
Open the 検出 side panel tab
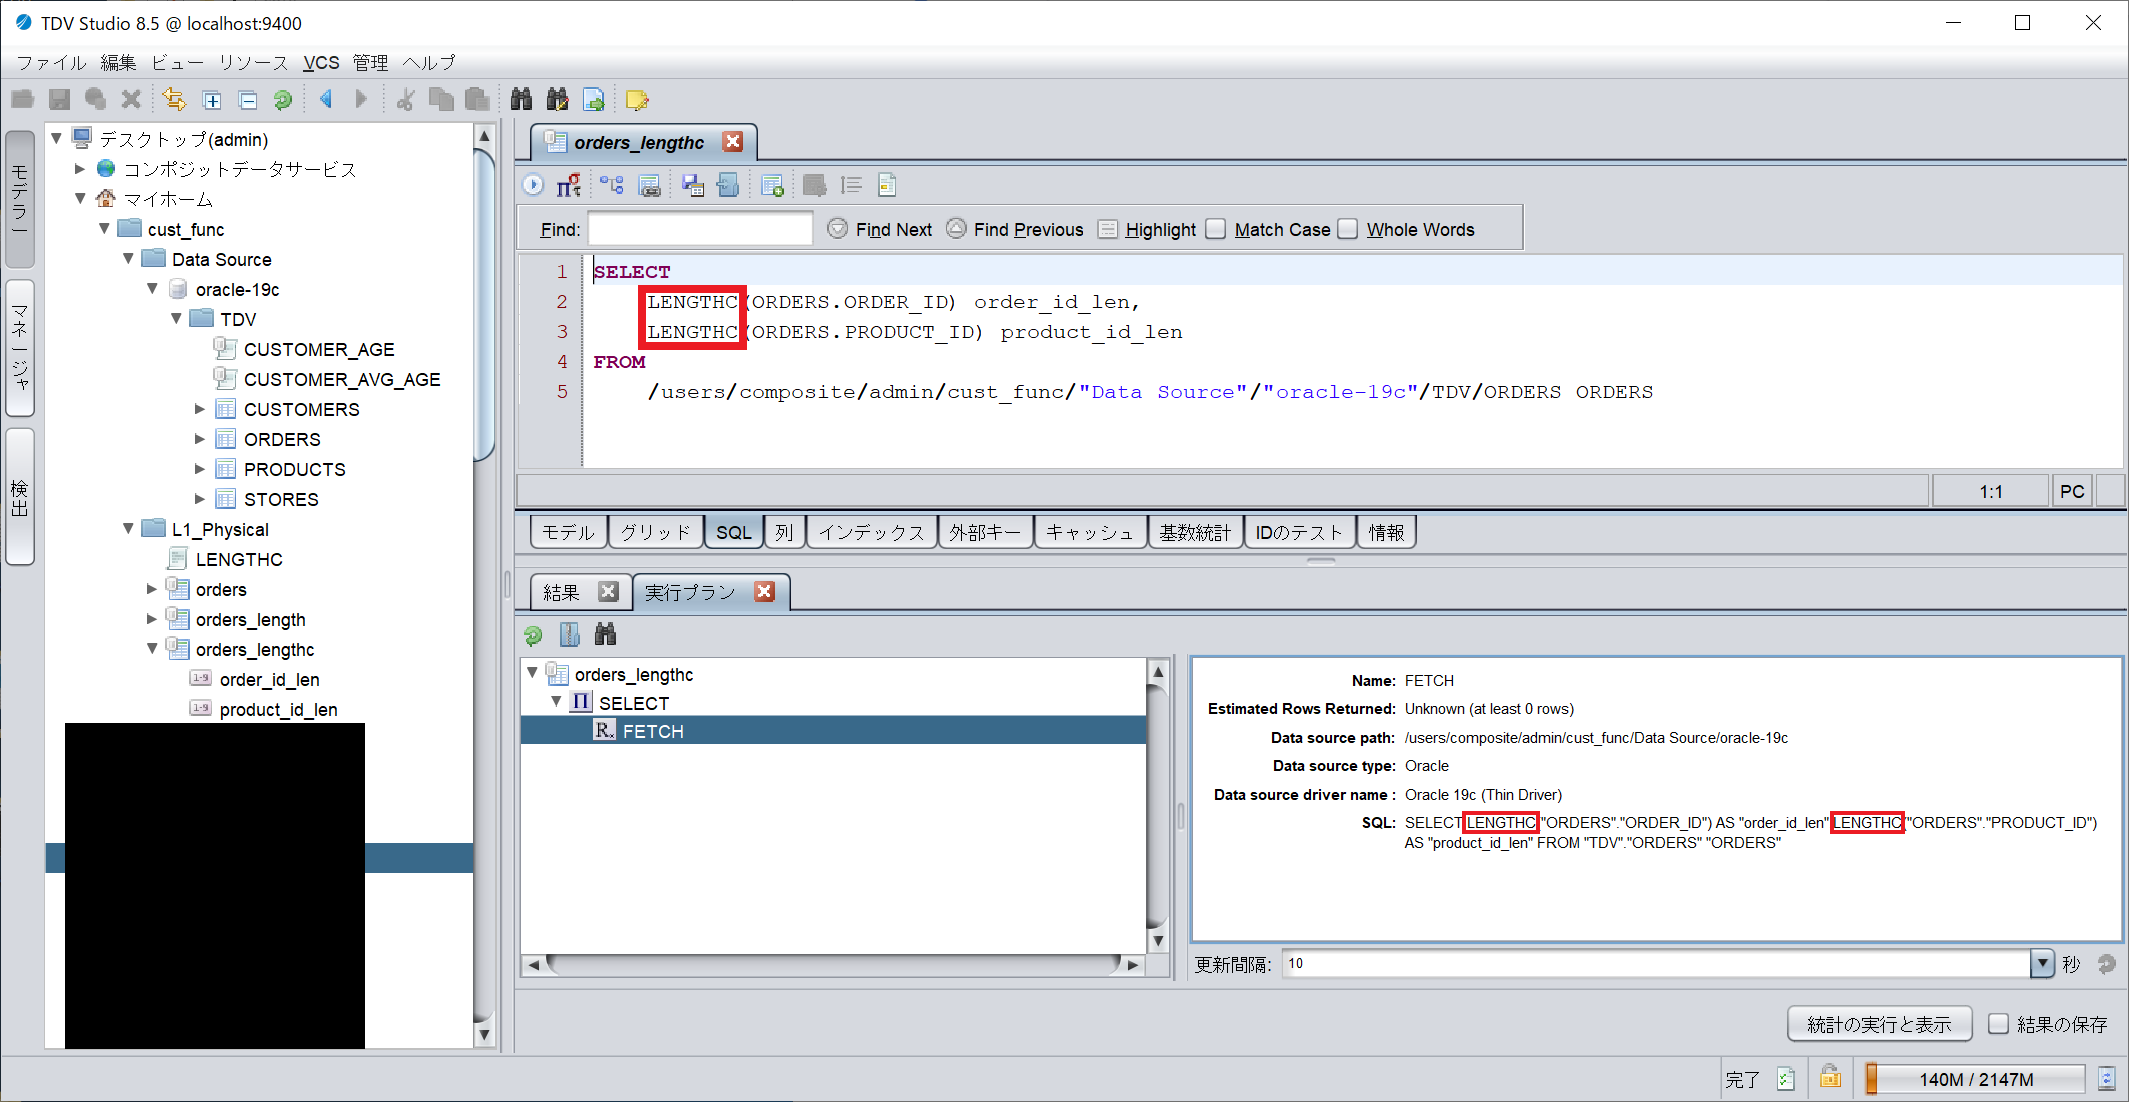click(20, 497)
